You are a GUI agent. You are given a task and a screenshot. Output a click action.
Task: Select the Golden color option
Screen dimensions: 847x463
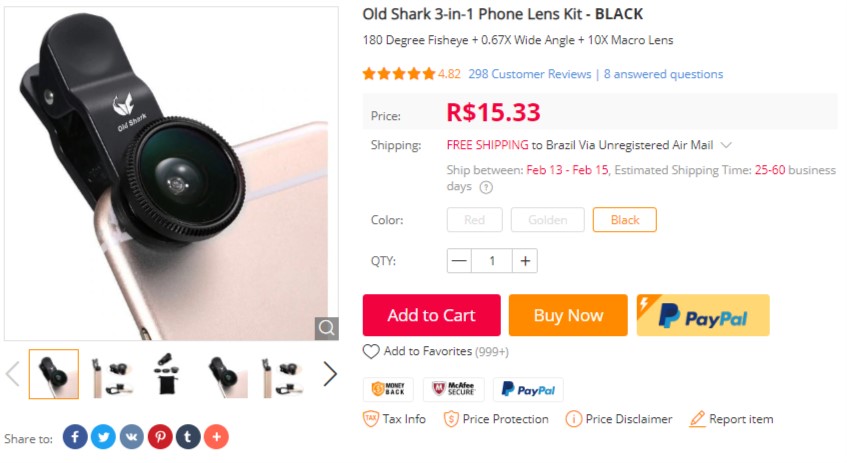547,220
